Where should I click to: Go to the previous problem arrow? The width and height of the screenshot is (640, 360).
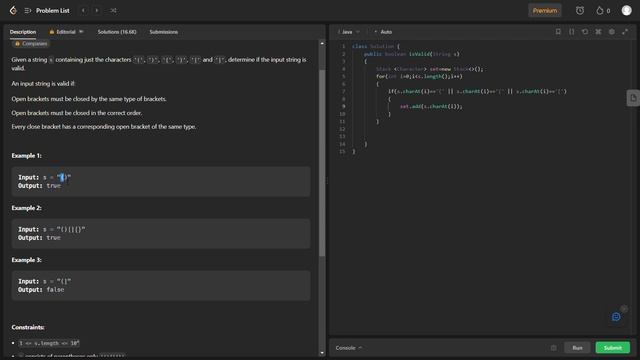pos(83,11)
